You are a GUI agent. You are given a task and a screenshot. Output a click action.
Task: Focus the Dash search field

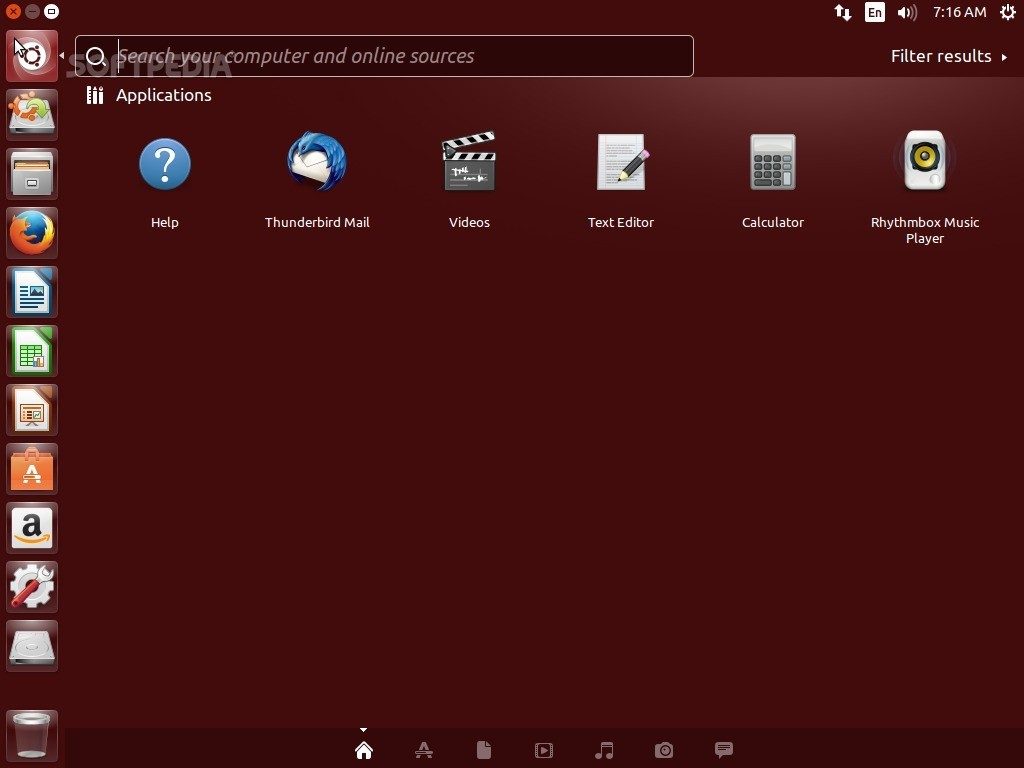tap(384, 56)
